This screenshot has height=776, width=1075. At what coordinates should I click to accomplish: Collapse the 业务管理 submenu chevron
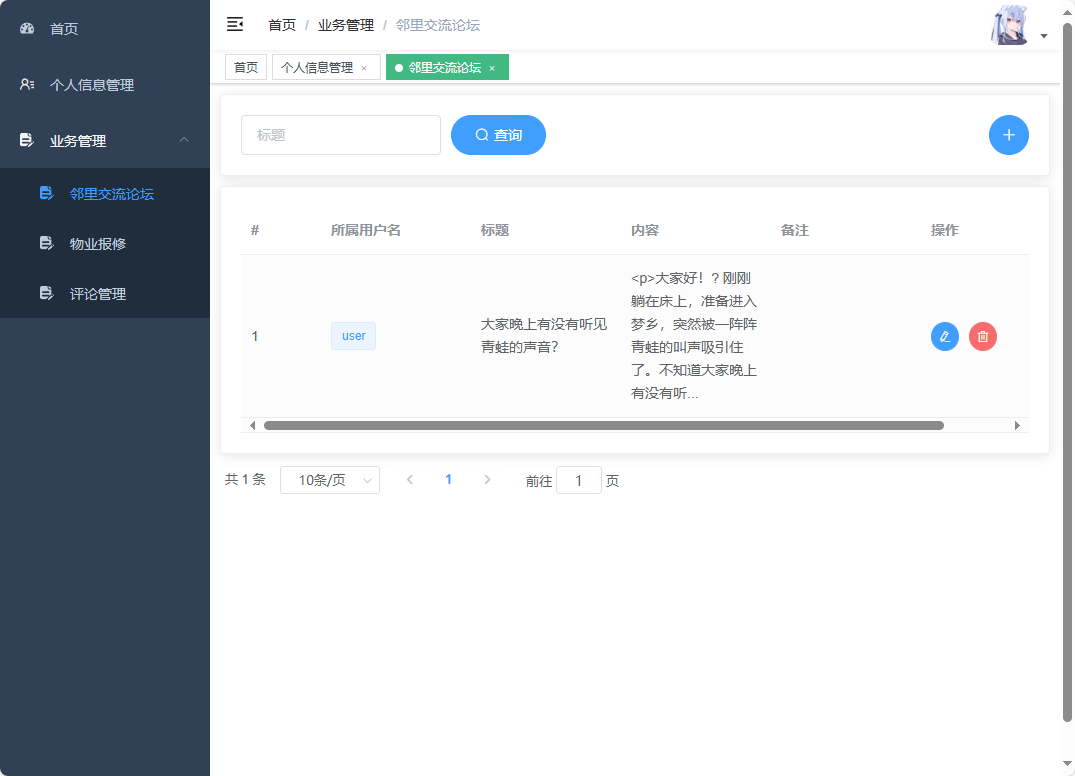pyautogui.click(x=183, y=140)
